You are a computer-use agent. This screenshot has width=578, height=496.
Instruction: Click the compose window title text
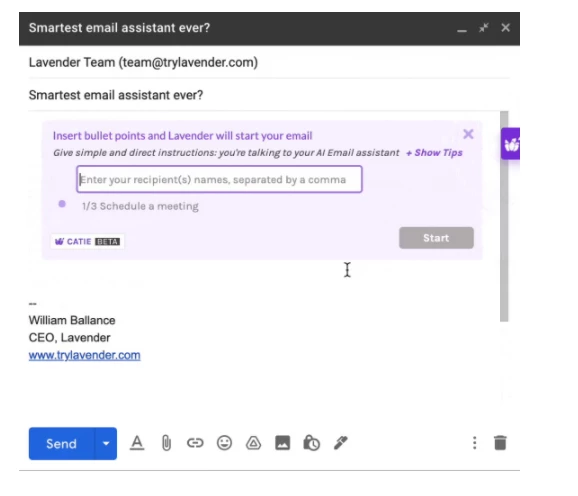119,28
